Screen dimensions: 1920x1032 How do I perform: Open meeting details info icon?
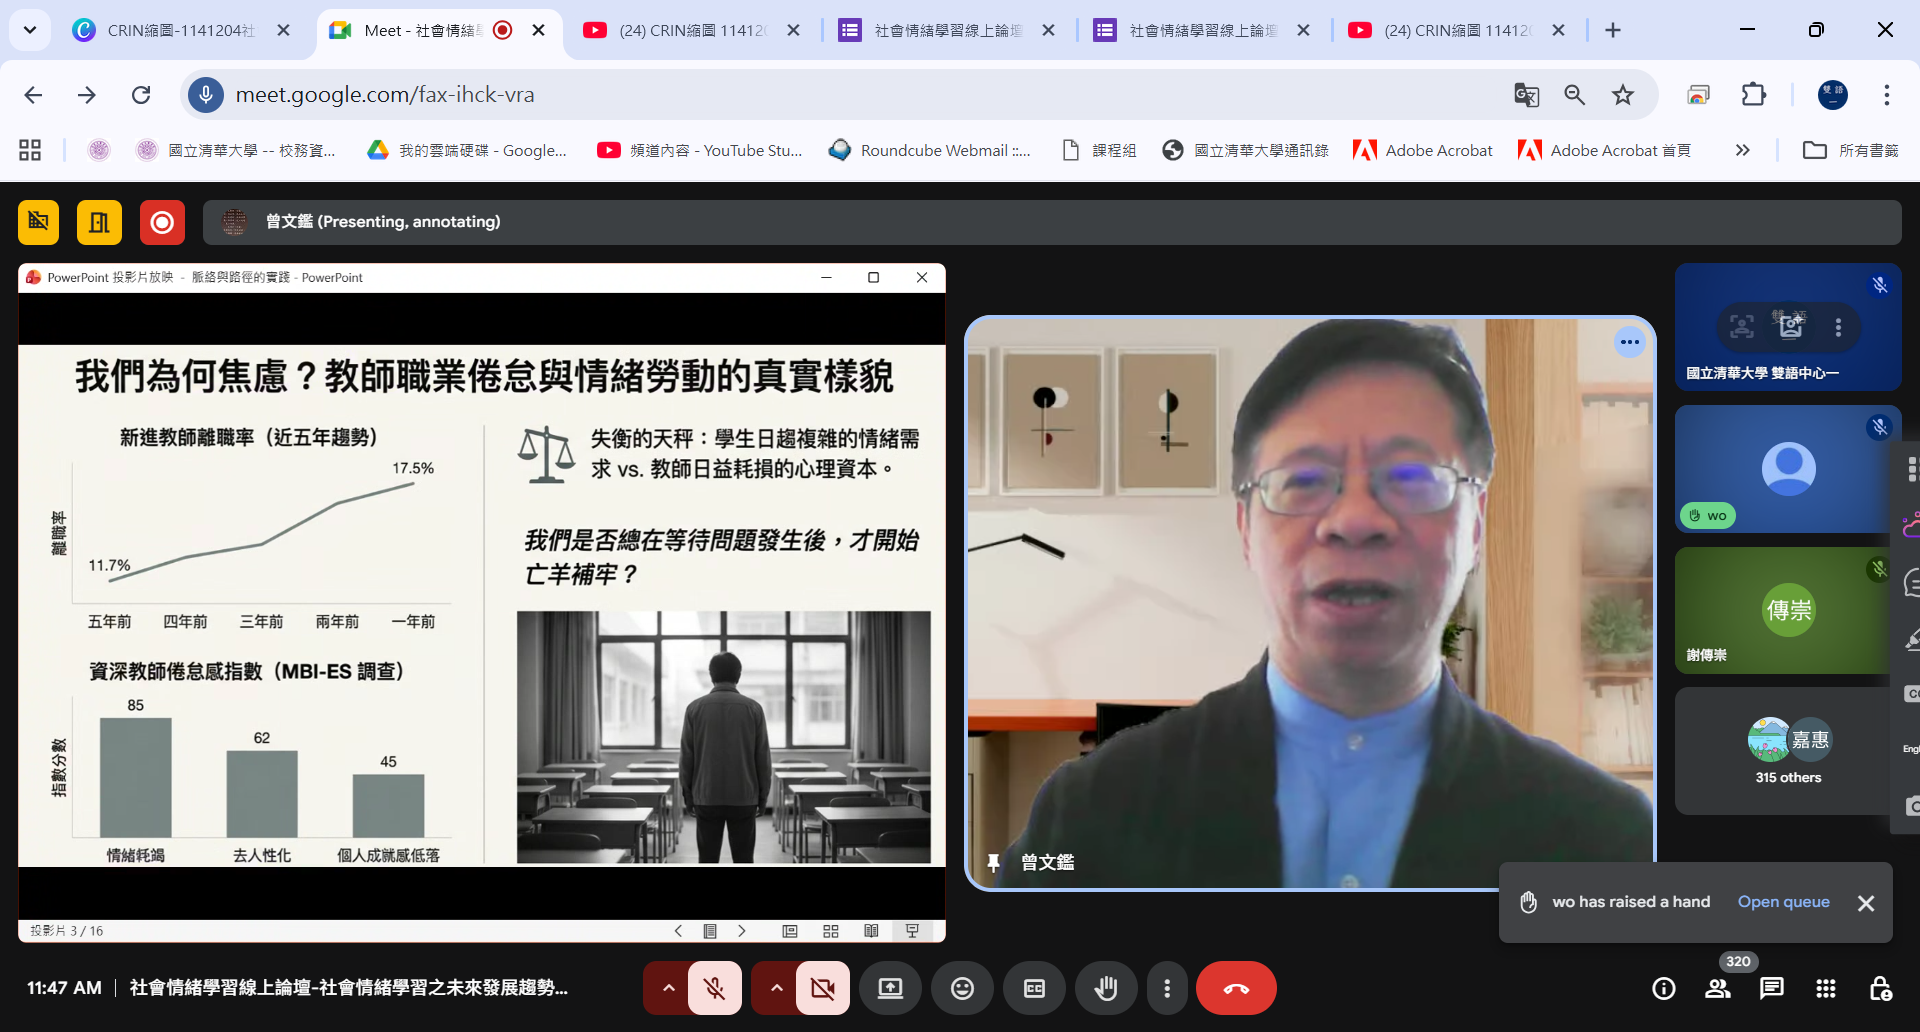click(1664, 989)
